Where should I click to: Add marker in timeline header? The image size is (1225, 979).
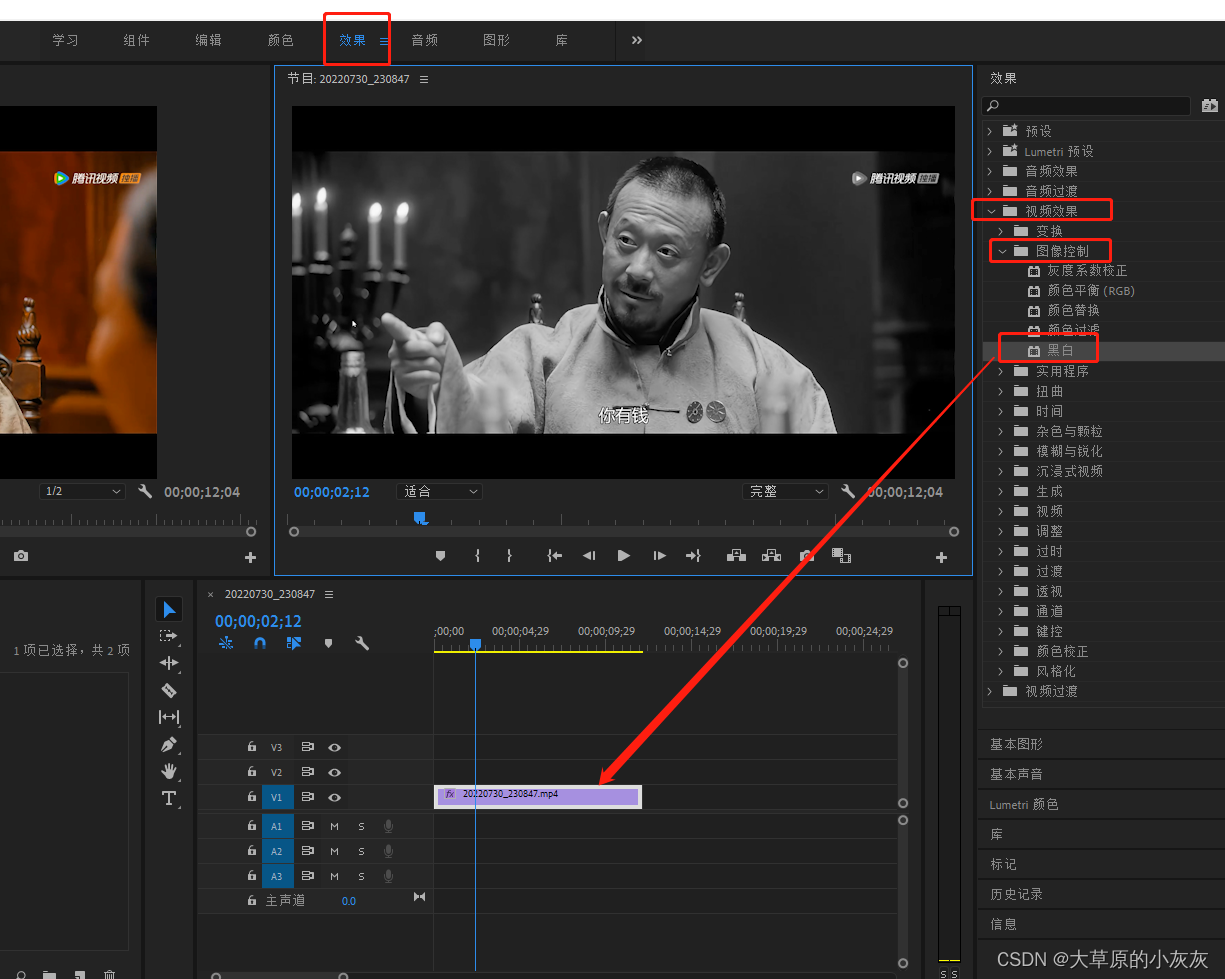328,644
